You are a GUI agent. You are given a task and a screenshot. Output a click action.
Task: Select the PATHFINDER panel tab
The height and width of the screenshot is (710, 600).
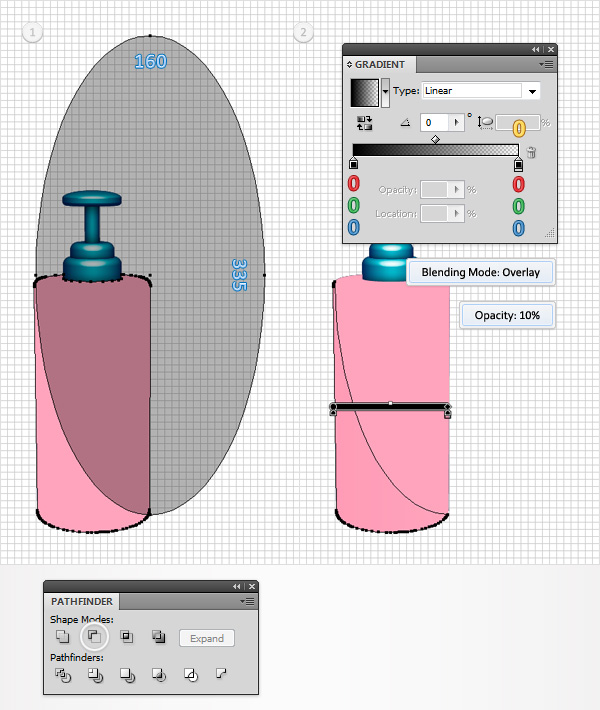(82, 602)
